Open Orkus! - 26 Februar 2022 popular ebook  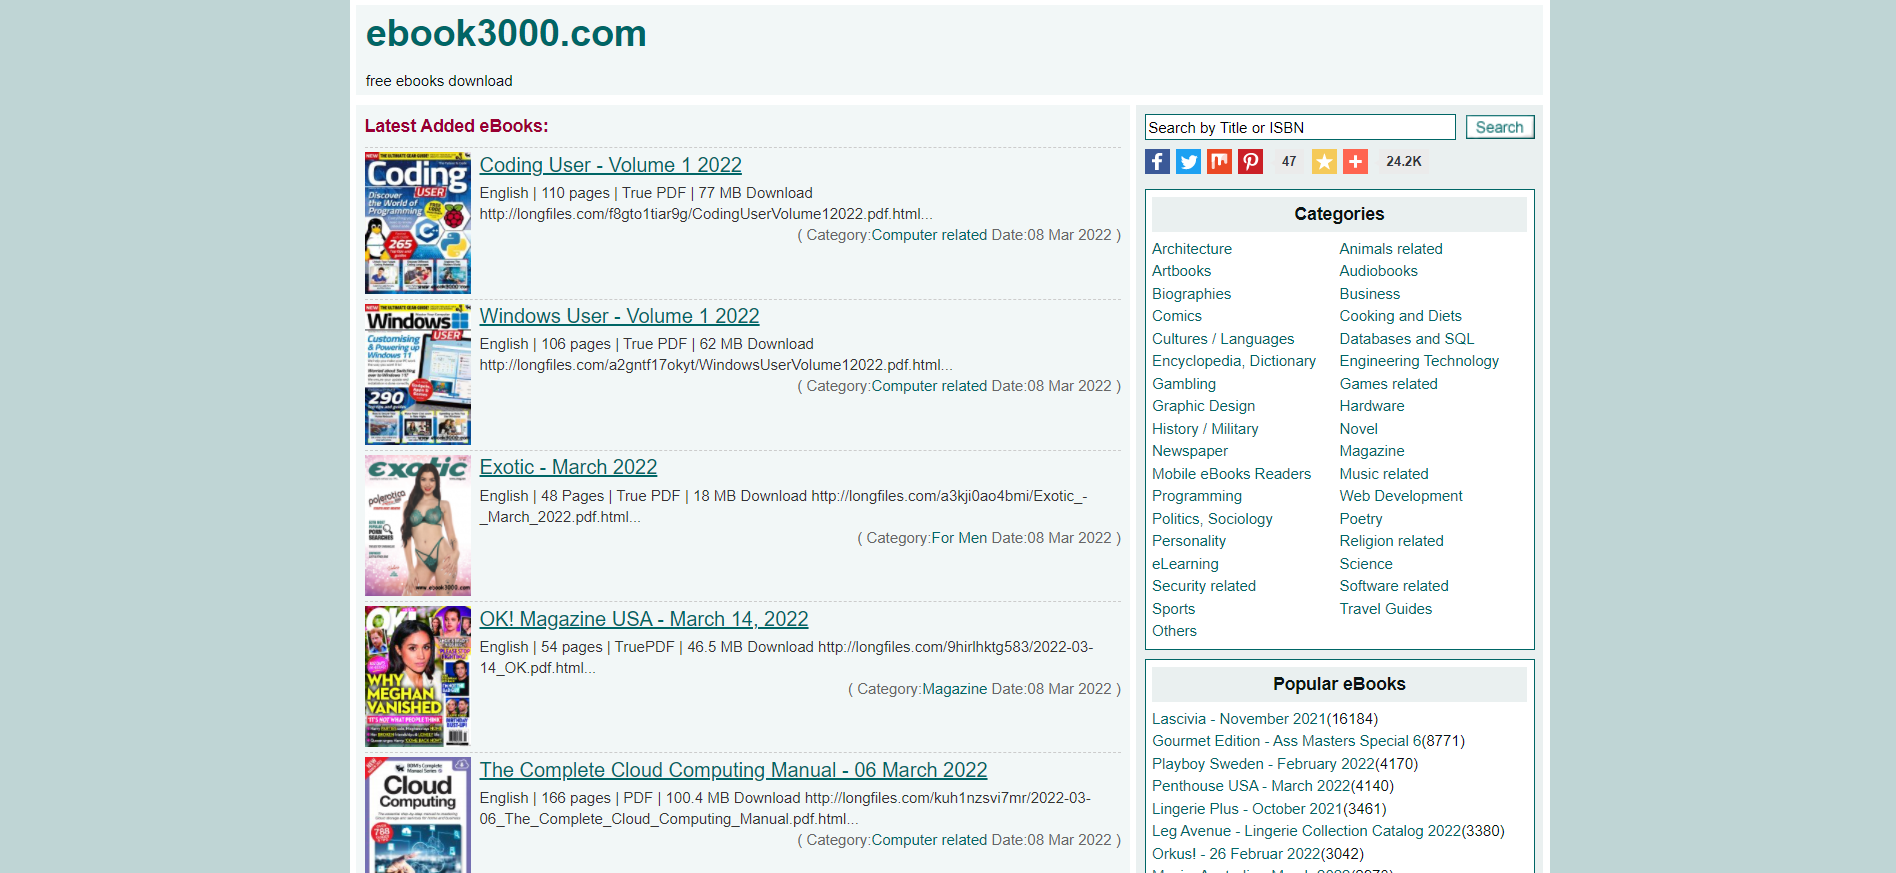1236,854
